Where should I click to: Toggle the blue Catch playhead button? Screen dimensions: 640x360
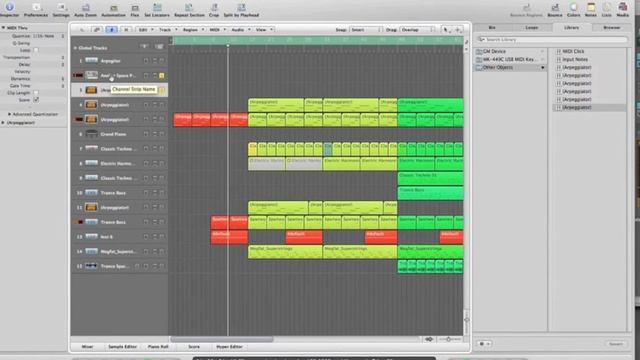[111, 30]
